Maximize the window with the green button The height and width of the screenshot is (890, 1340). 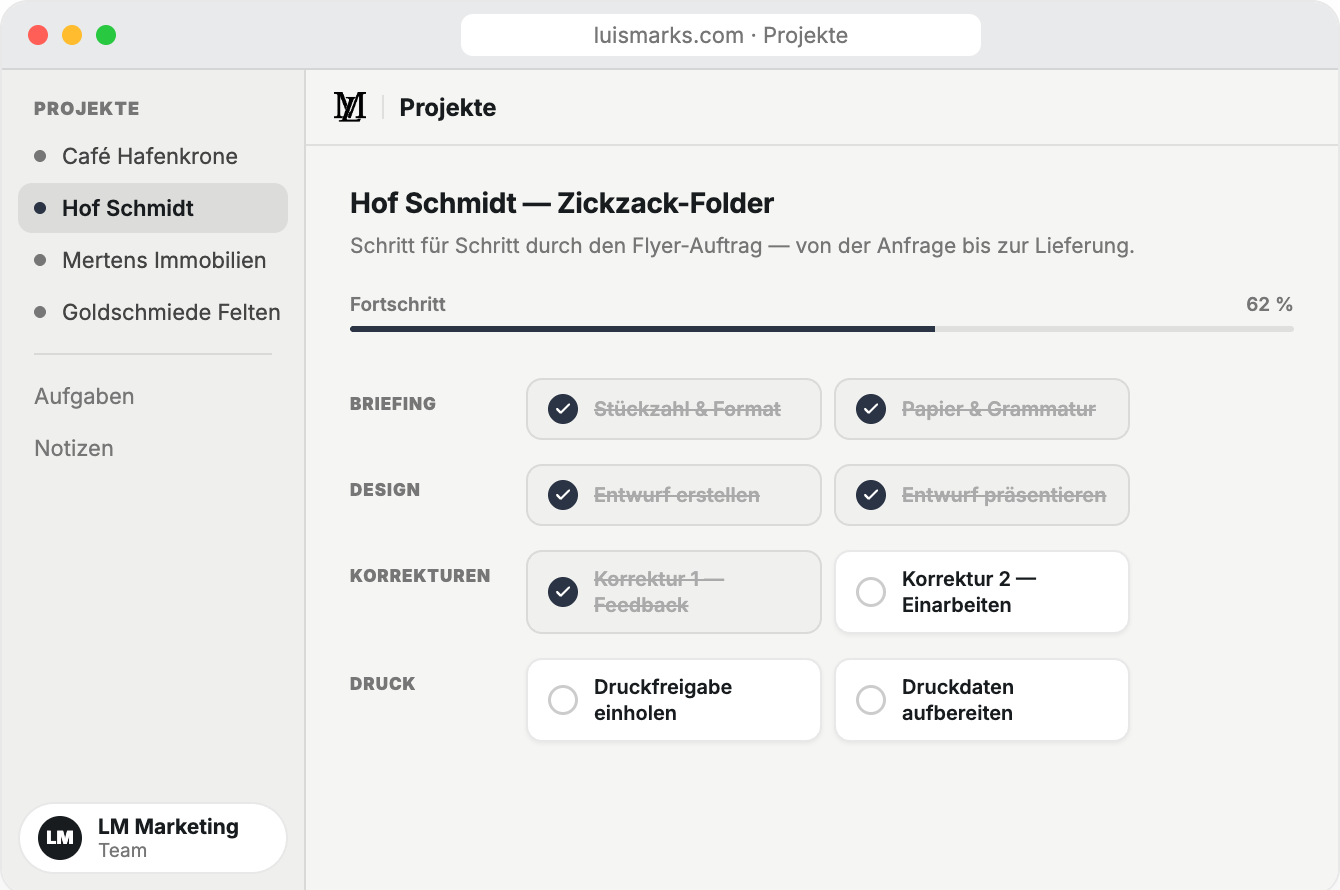pos(106,35)
